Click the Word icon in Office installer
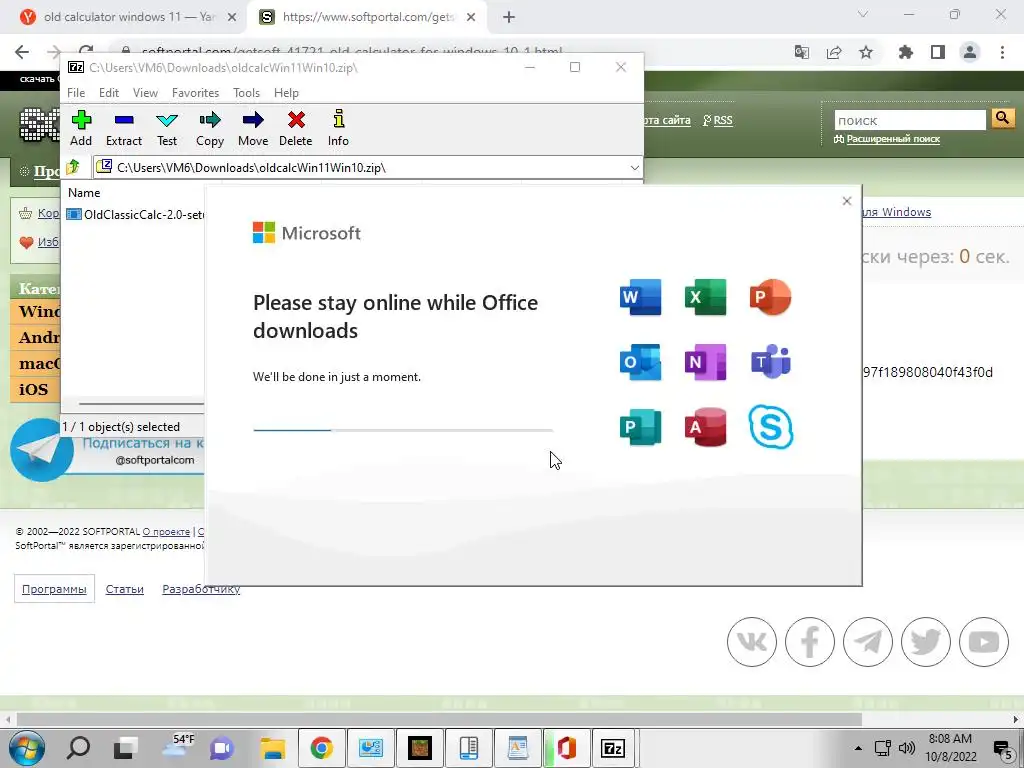1024x768 pixels. coord(640,296)
